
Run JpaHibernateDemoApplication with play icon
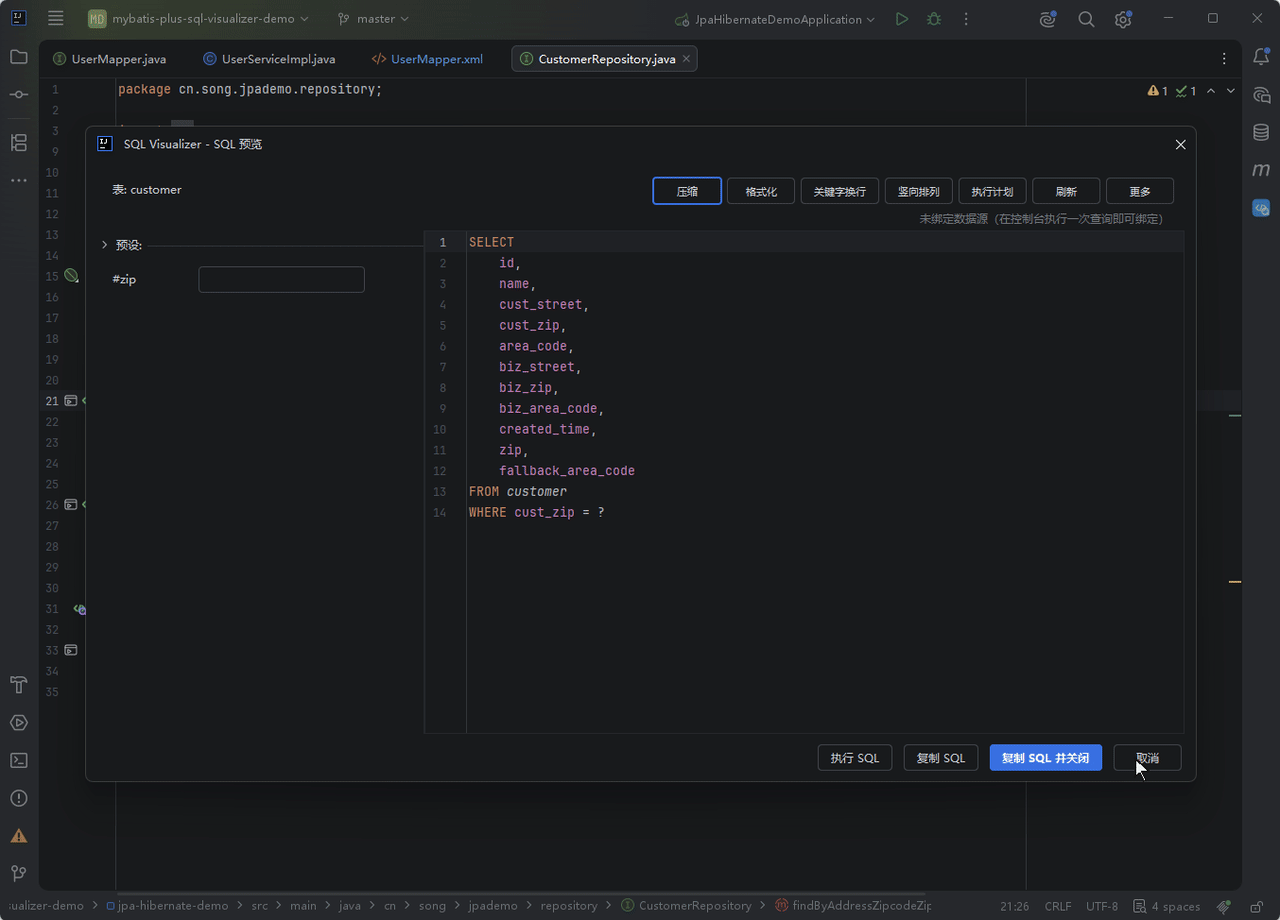(x=902, y=19)
